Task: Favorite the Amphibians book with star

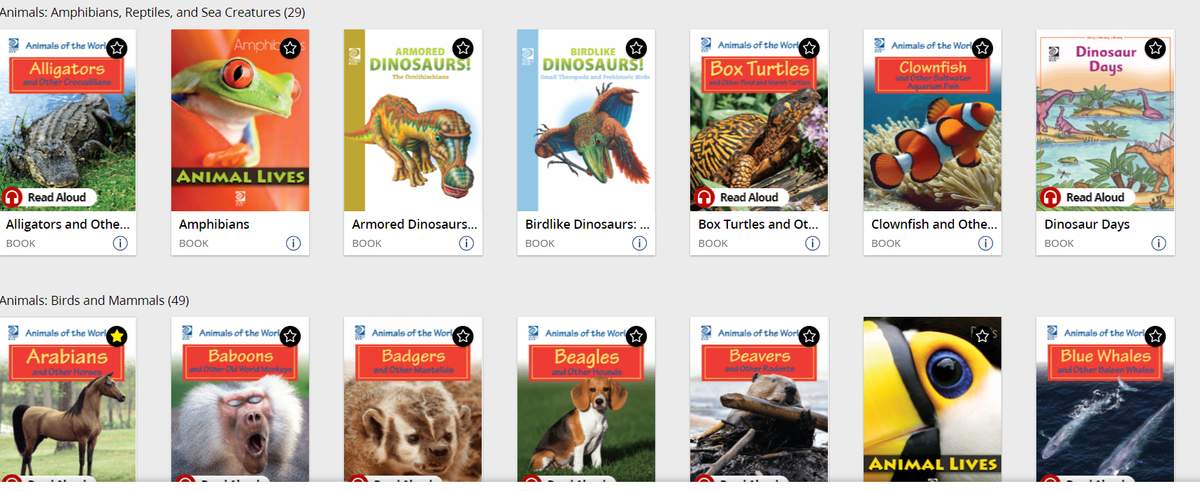Action: pos(290,47)
